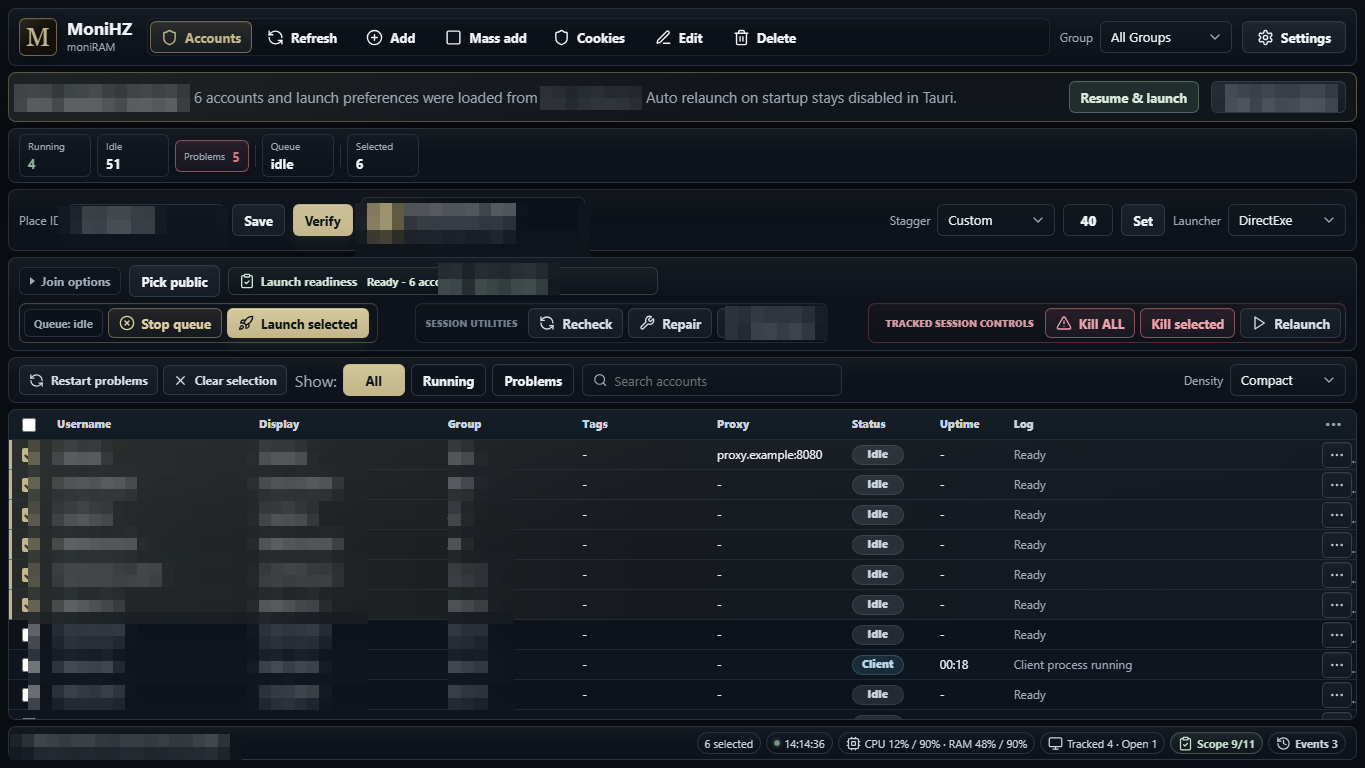The width and height of the screenshot is (1365, 768).
Task: Click 6 selected in status bar
Action: (x=728, y=744)
